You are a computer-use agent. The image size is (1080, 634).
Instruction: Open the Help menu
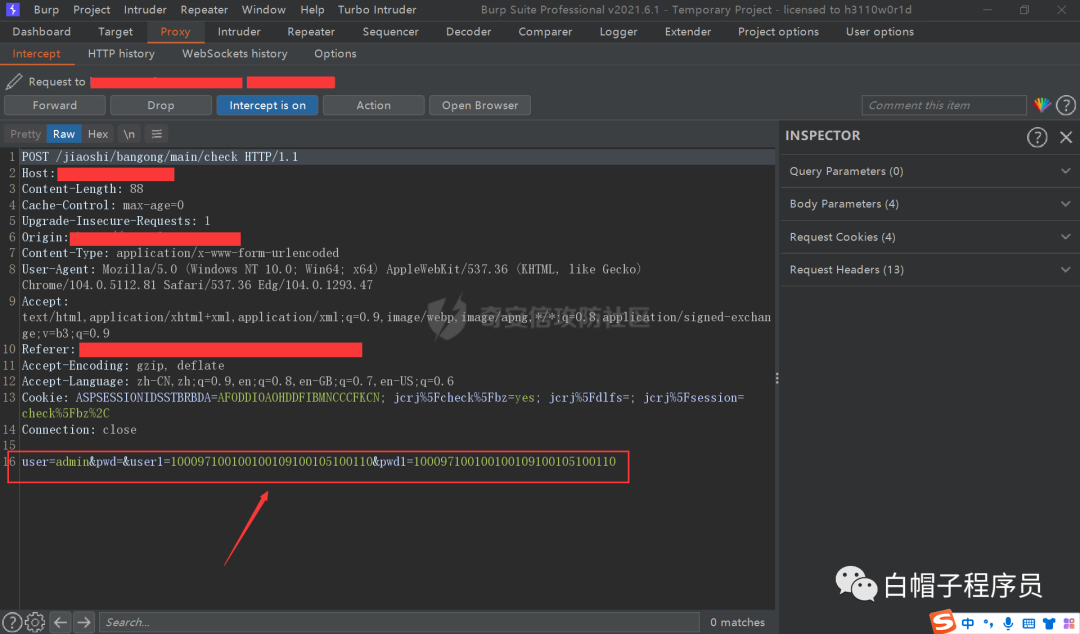[312, 10]
